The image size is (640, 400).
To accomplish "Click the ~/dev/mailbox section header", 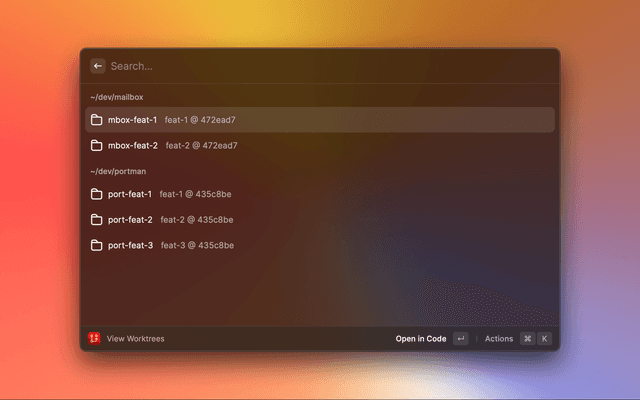I will 117,97.
